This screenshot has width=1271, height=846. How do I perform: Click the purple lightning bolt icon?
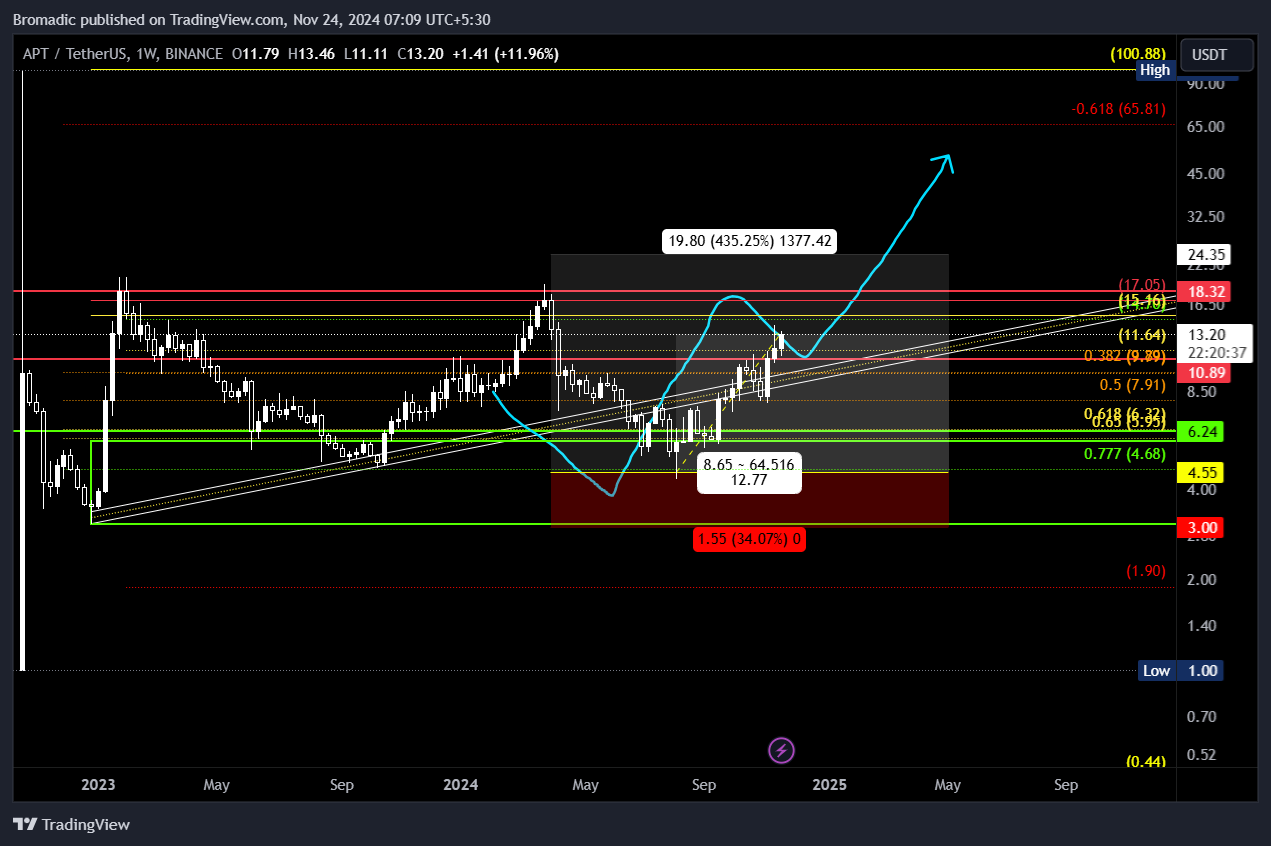782,750
